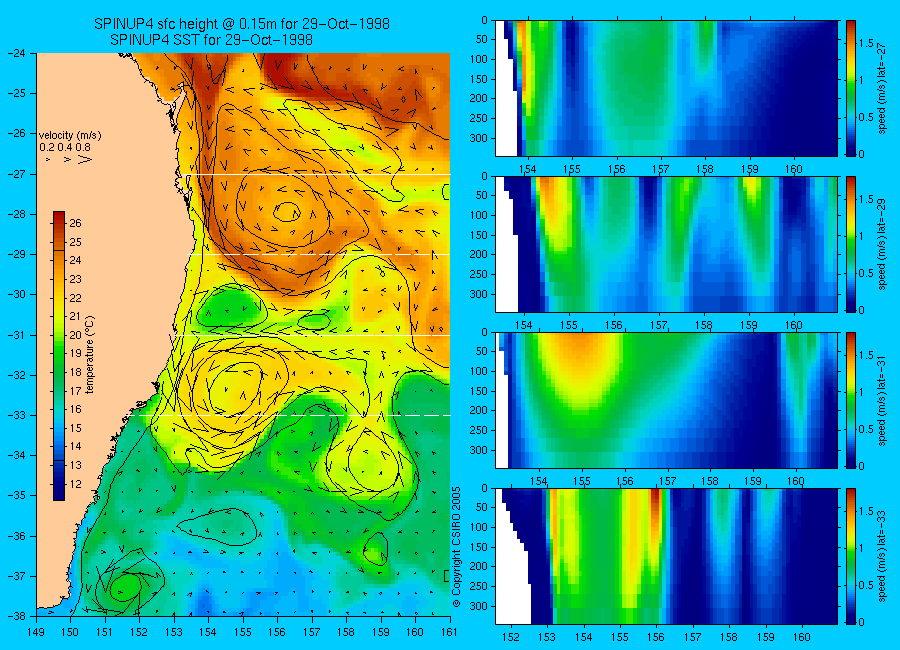This screenshot has width=900, height=650.
Task: Click the "149" longitude tick label
Action: tap(36, 632)
